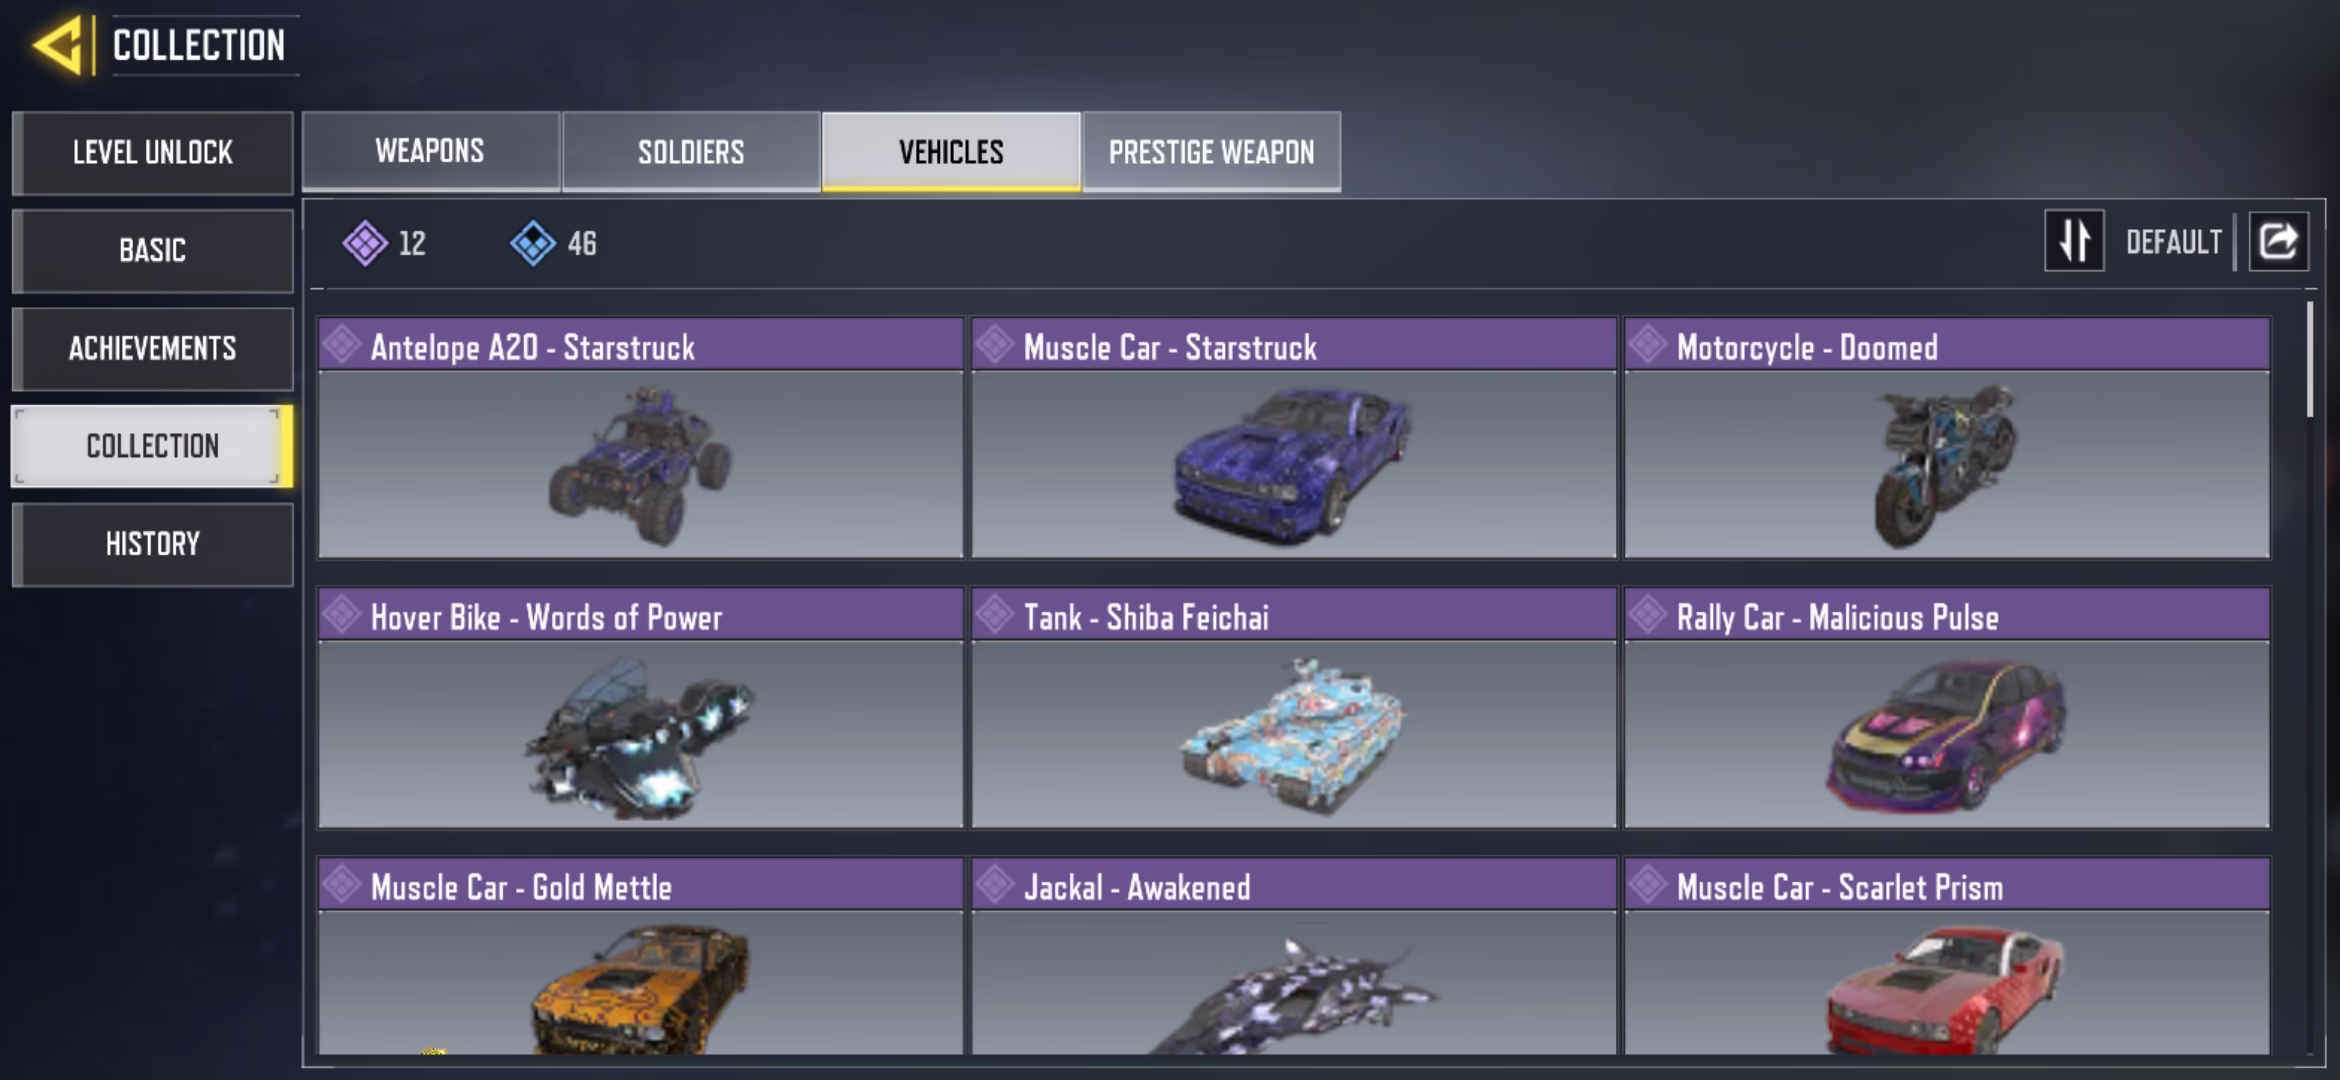
Task: Select the Muscle Car Starstruck thumbnail
Action: coord(1294,465)
